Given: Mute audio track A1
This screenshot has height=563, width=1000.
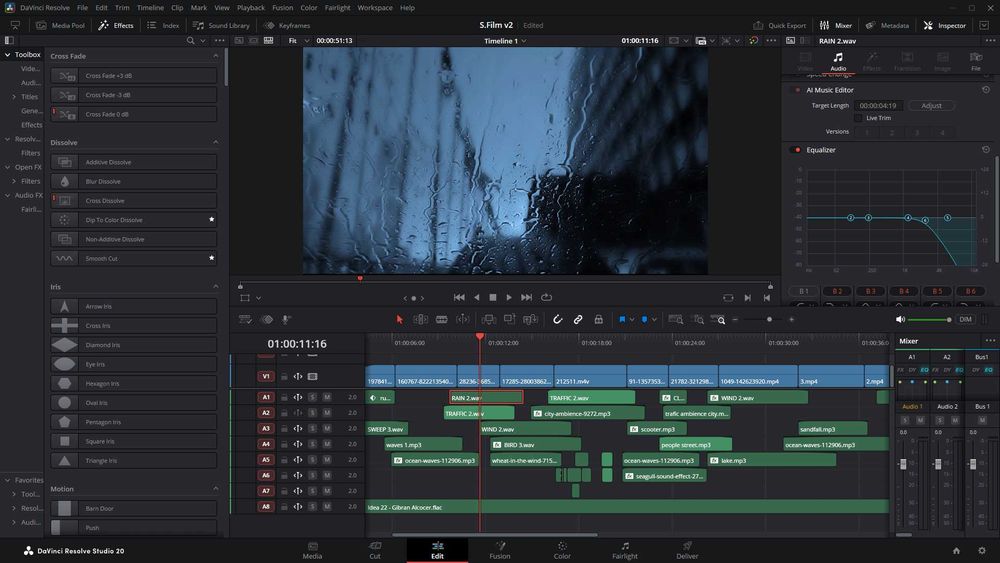Looking at the screenshot, I should click(x=327, y=397).
